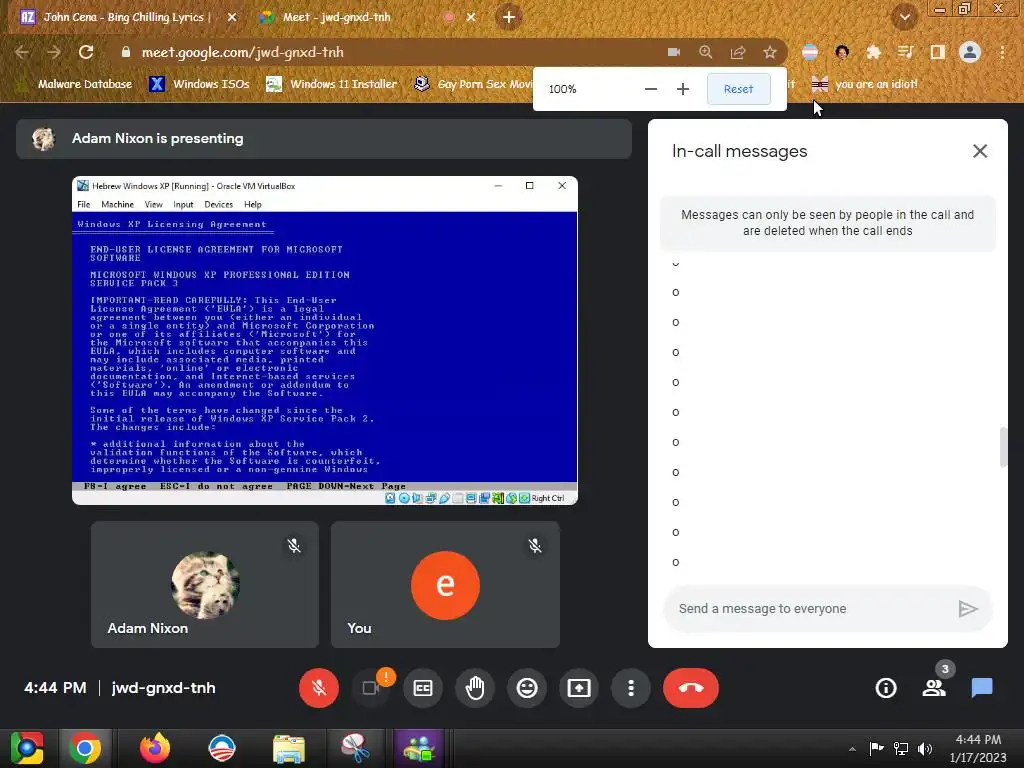Toggle closed captions button

[x=423, y=688]
